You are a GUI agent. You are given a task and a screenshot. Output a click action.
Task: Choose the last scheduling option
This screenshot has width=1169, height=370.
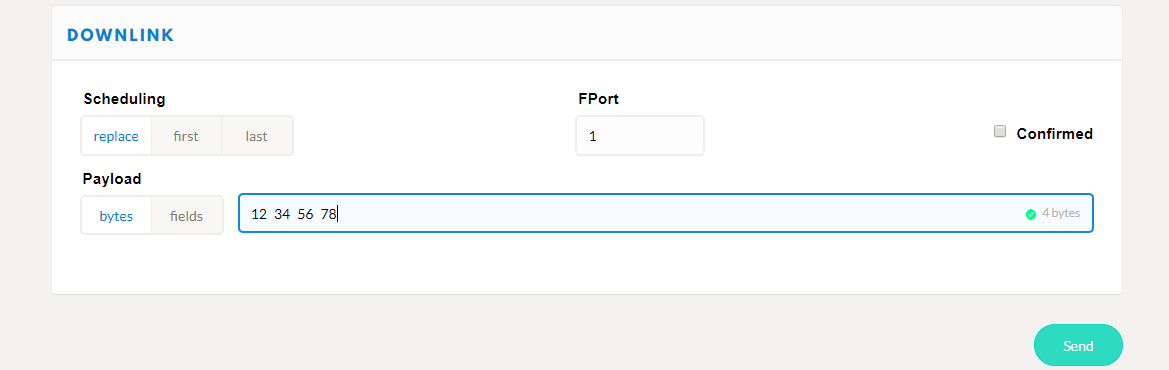point(256,136)
